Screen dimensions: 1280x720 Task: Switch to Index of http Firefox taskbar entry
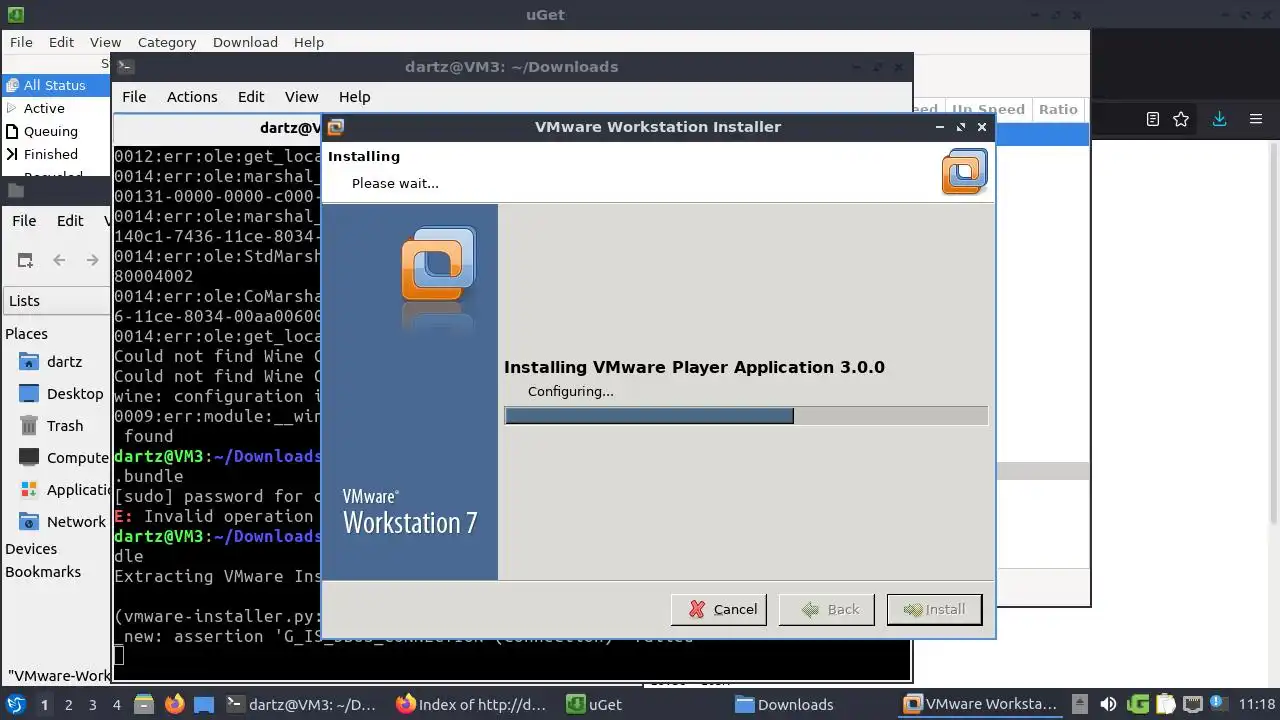[x=472, y=704]
